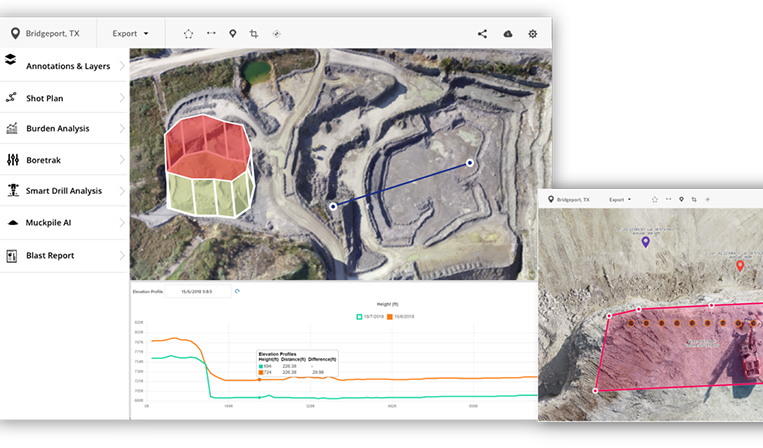Expand the Smart Drill Analysis chevron
763x448 pixels.
tap(122, 191)
